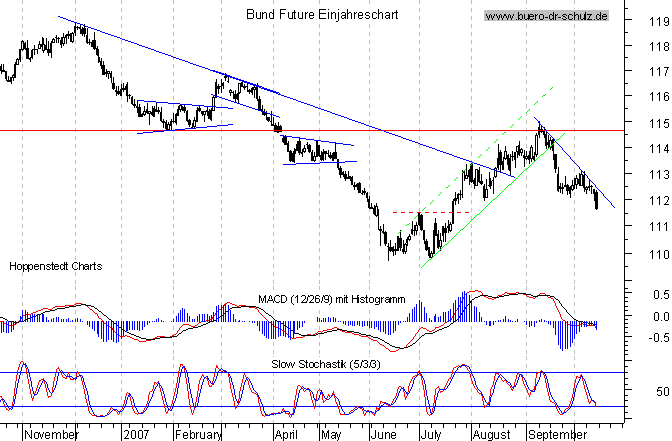Click the short red dashed line near July
The height and width of the screenshot is (441, 672).
tap(406, 212)
